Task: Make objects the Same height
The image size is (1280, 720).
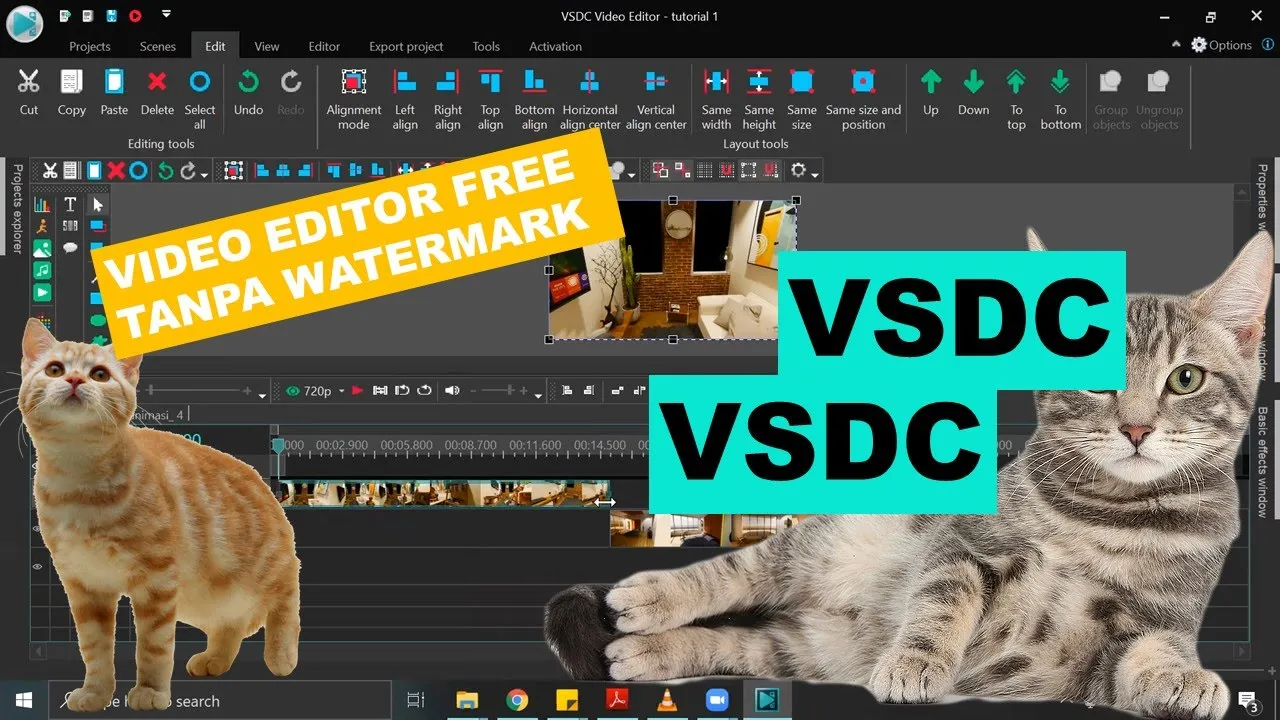Action: (759, 98)
